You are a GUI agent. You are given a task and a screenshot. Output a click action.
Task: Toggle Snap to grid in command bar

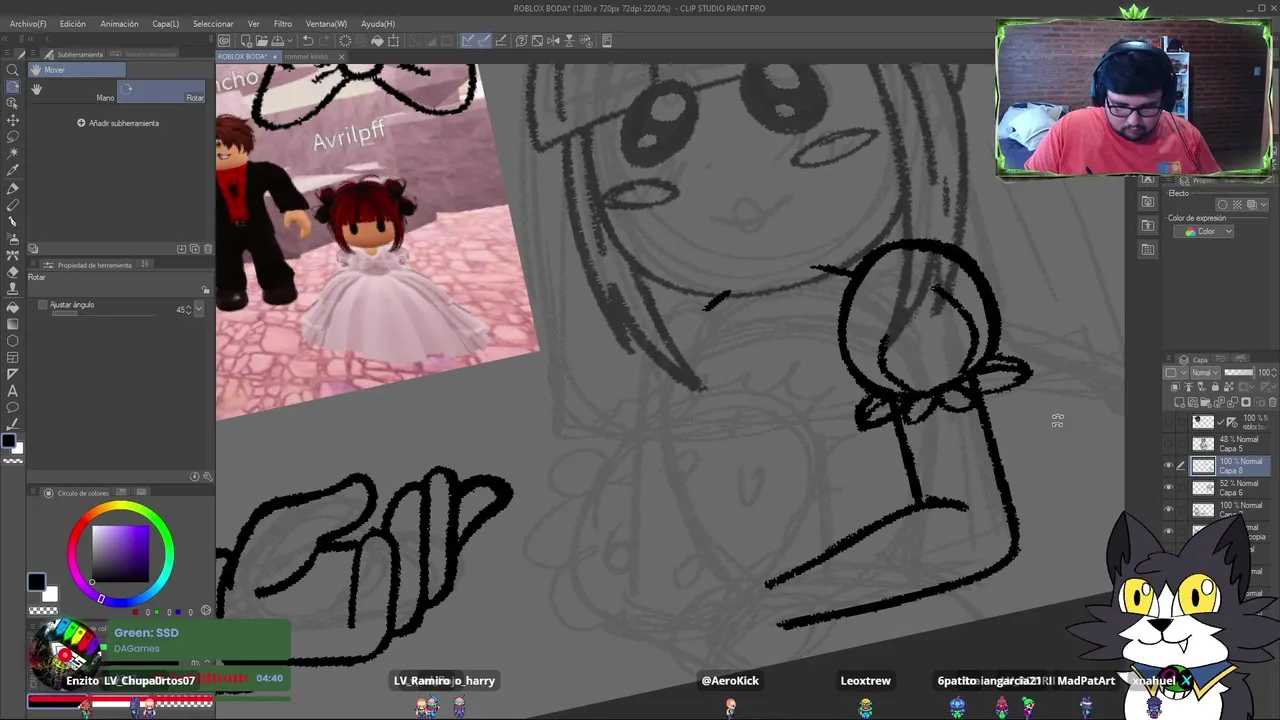(x=500, y=41)
